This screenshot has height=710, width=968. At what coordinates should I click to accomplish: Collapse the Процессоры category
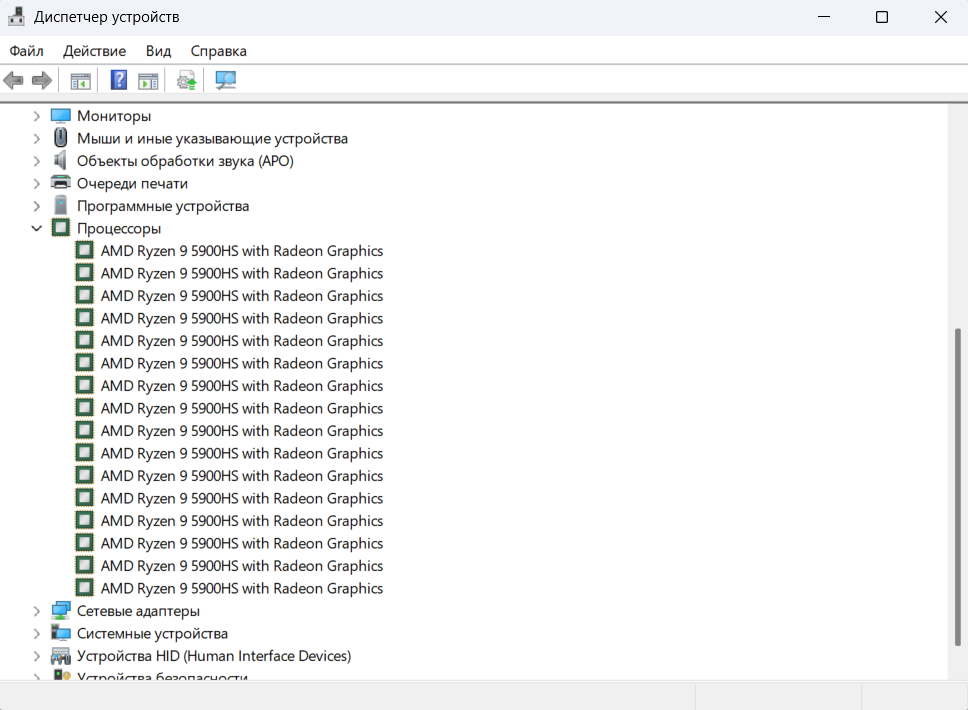click(x=36, y=228)
